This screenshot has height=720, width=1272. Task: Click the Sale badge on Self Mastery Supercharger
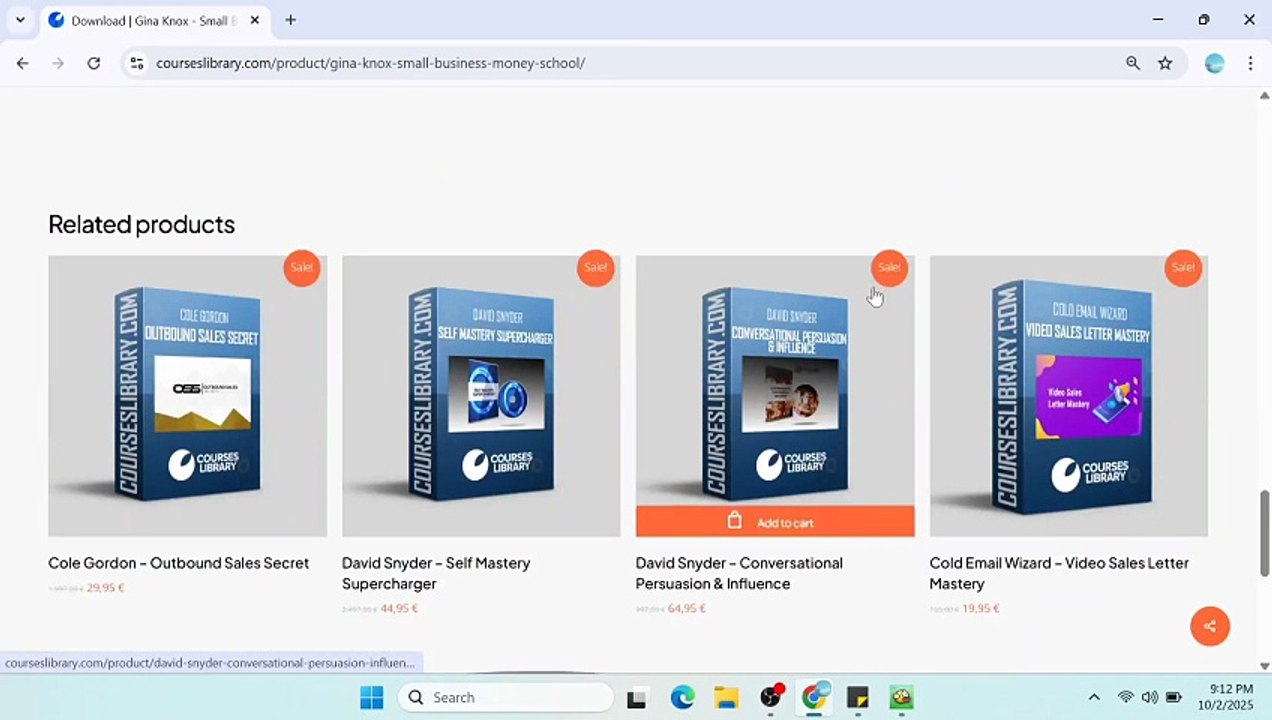595,268
